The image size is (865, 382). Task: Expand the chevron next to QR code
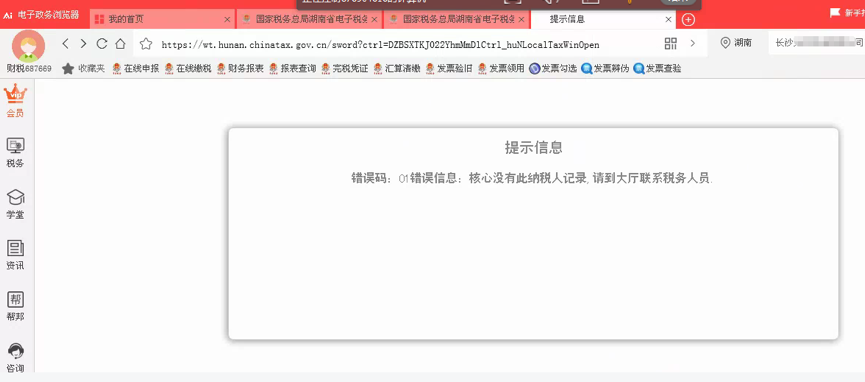tap(693, 44)
